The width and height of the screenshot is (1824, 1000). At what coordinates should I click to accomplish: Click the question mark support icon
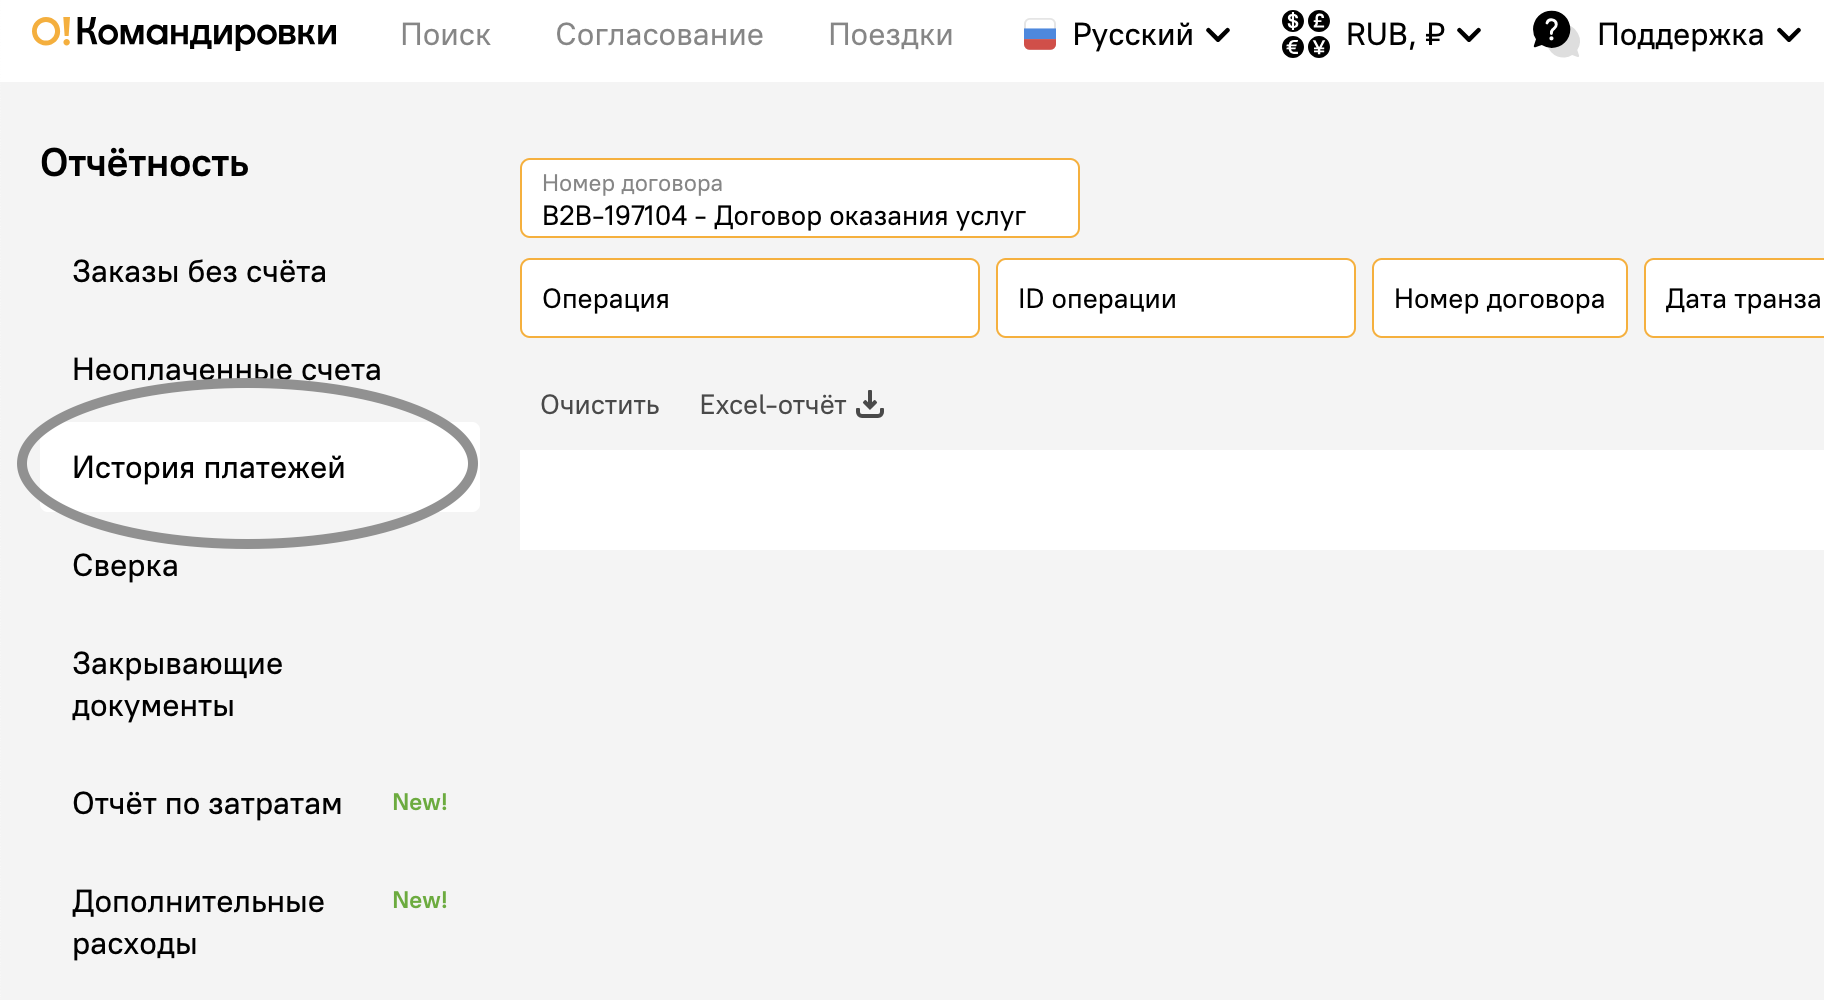point(1555,34)
